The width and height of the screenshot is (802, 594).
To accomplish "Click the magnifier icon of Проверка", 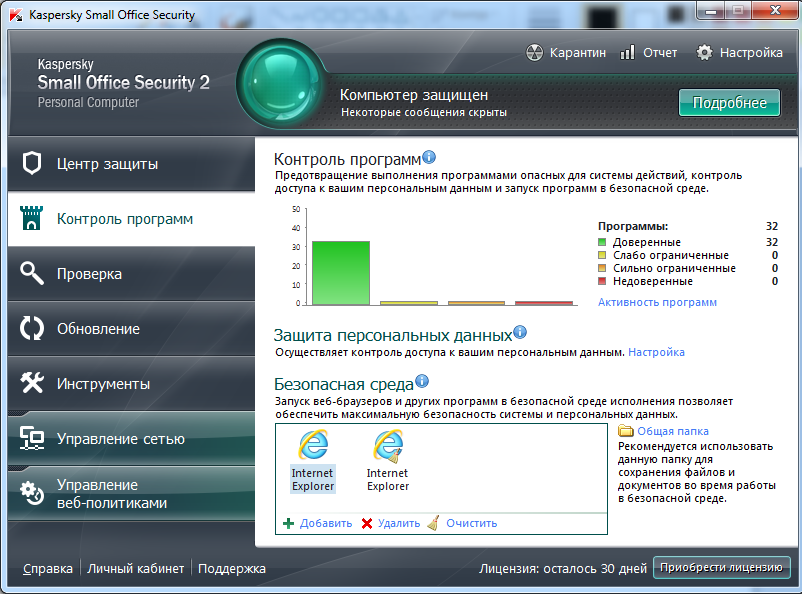I will (32, 273).
